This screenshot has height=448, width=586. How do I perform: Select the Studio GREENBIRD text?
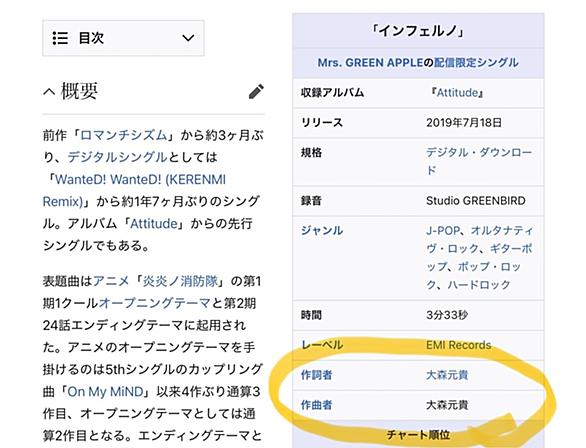coord(476,201)
